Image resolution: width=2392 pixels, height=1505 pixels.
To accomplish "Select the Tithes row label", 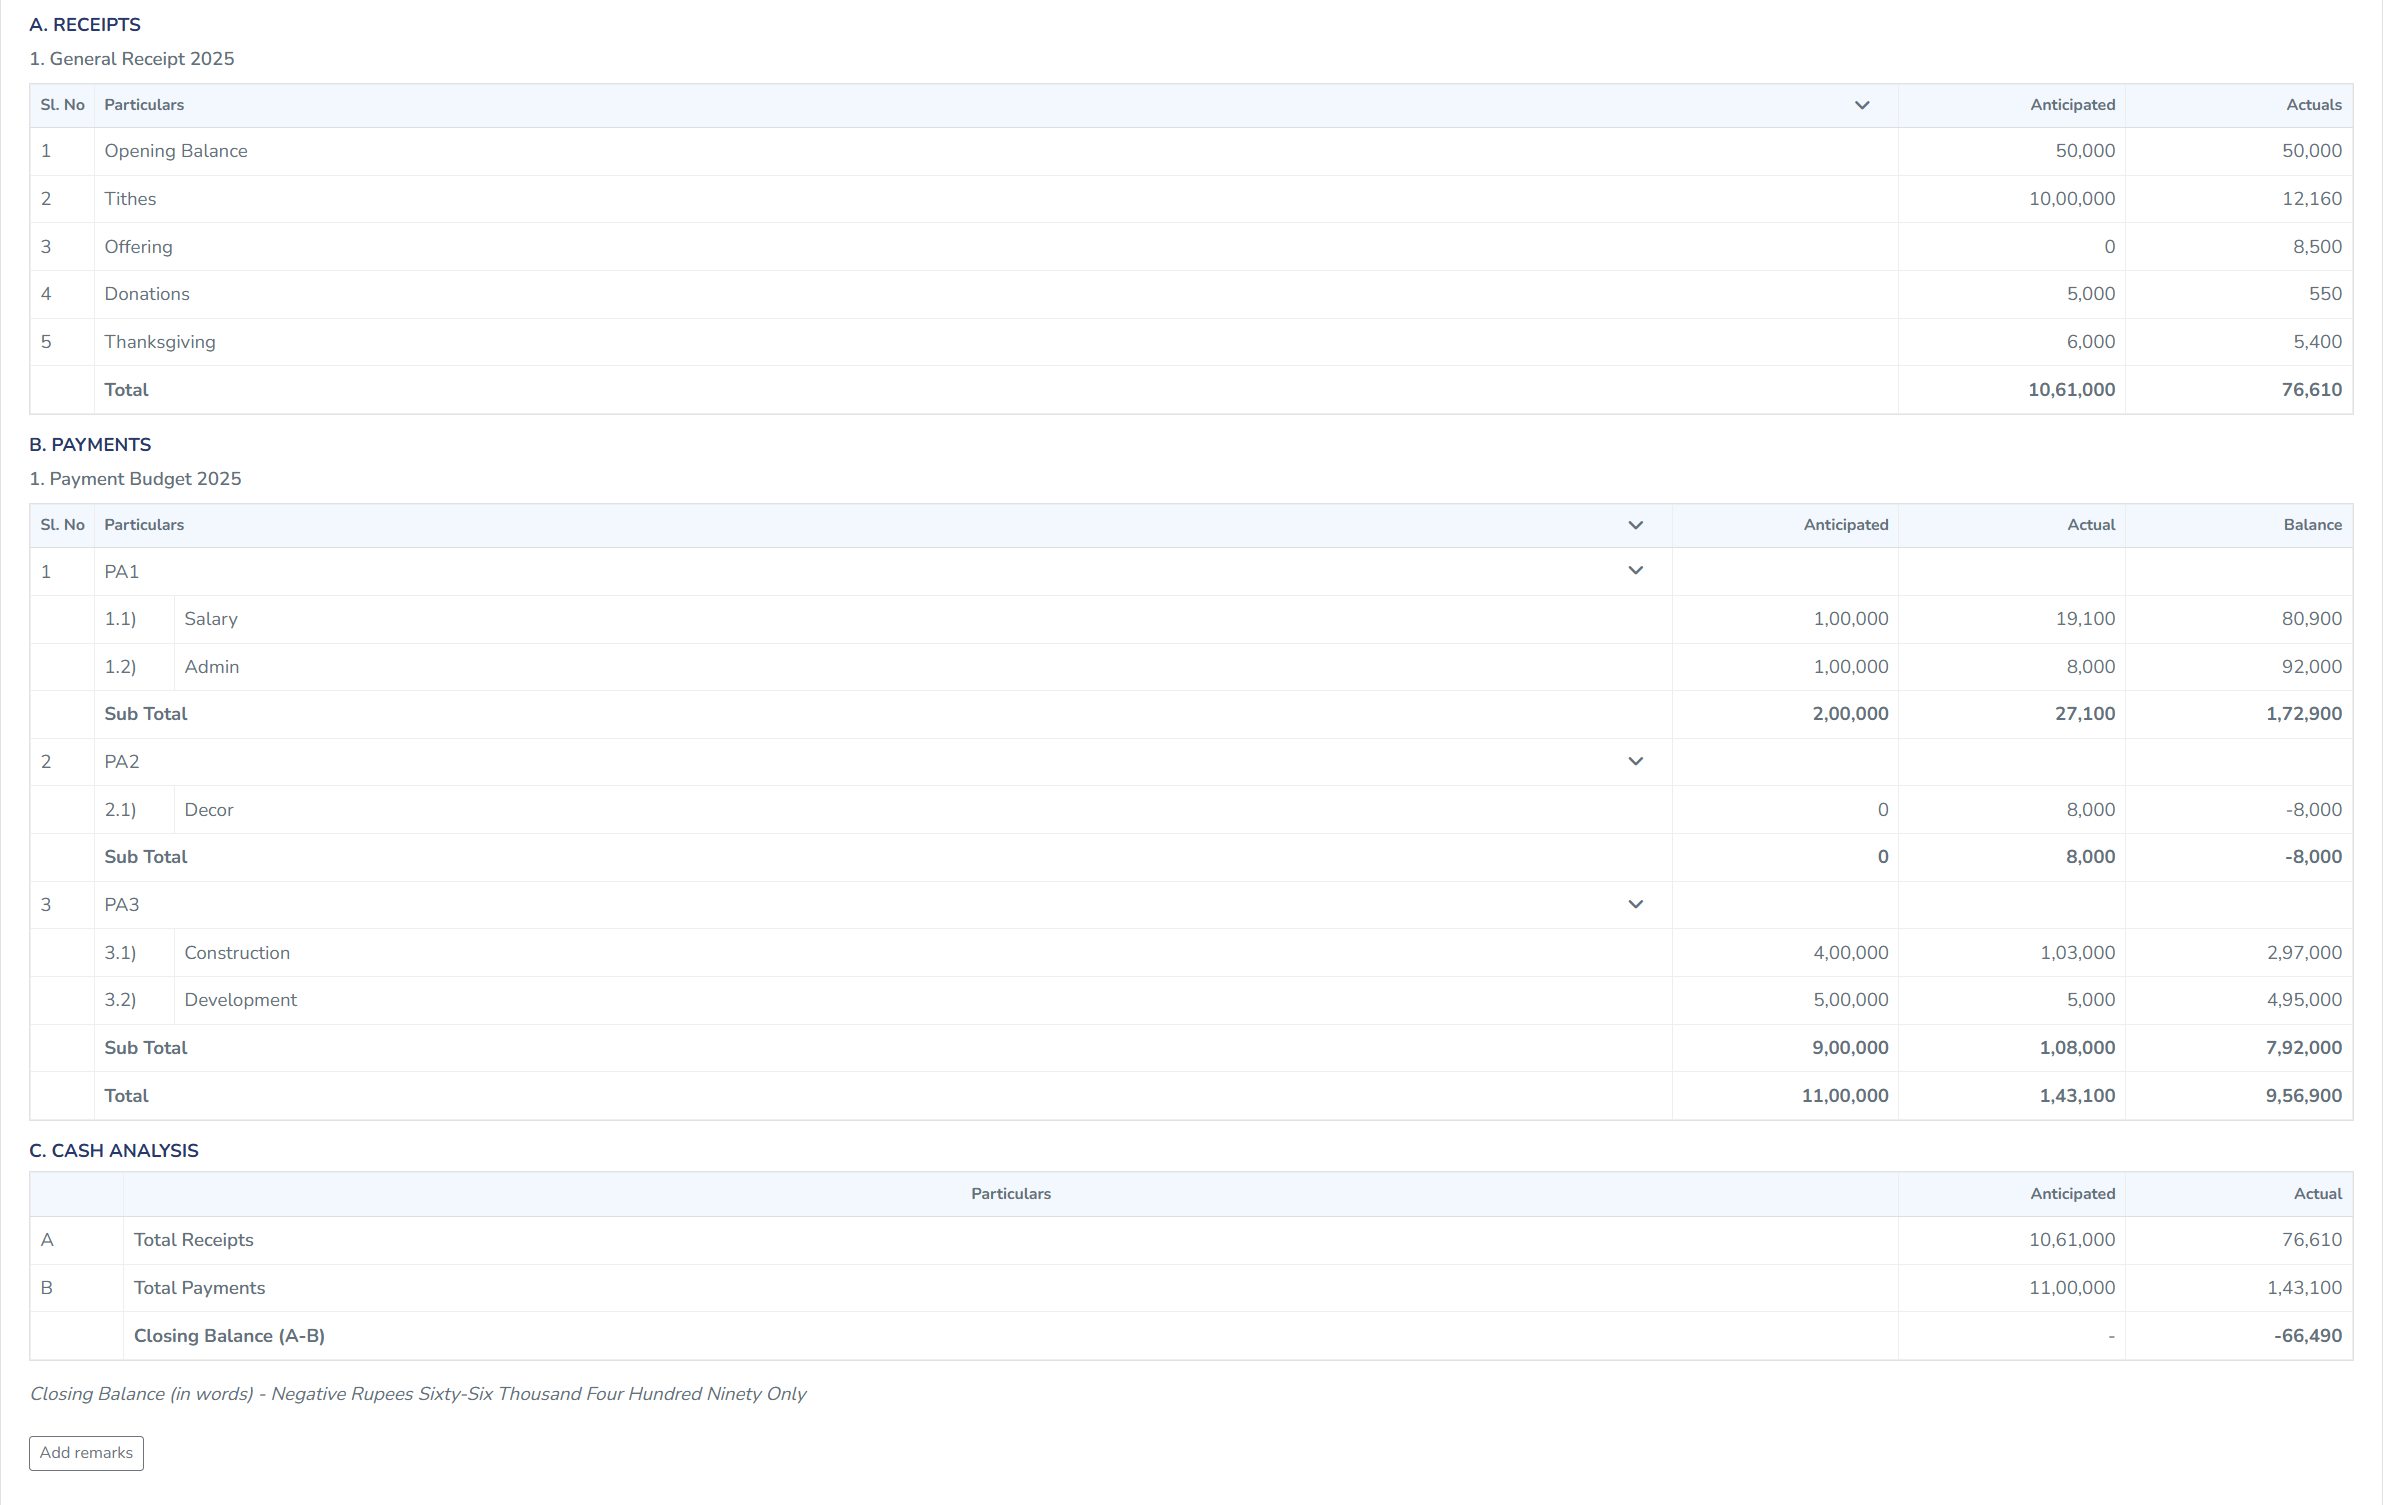I will (x=130, y=199).
